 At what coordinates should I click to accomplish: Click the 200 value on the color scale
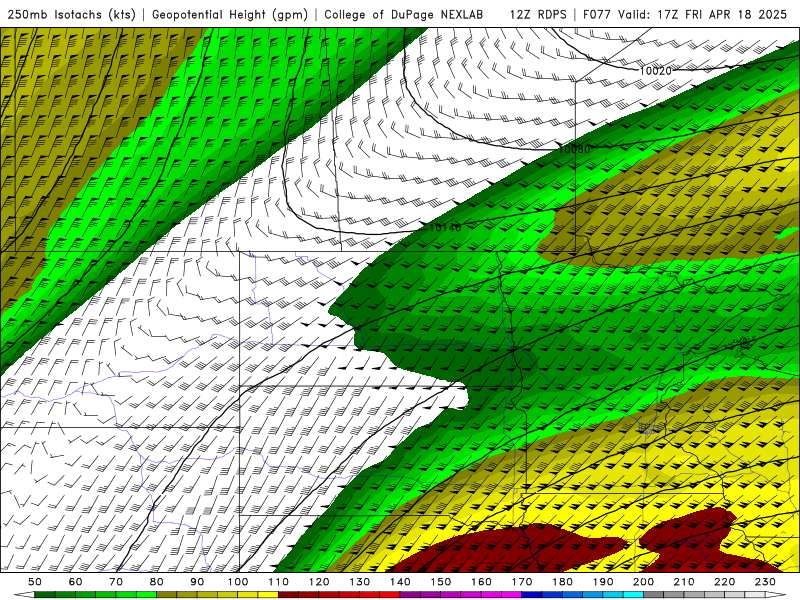pyautogui.click(x=643, y=582)
